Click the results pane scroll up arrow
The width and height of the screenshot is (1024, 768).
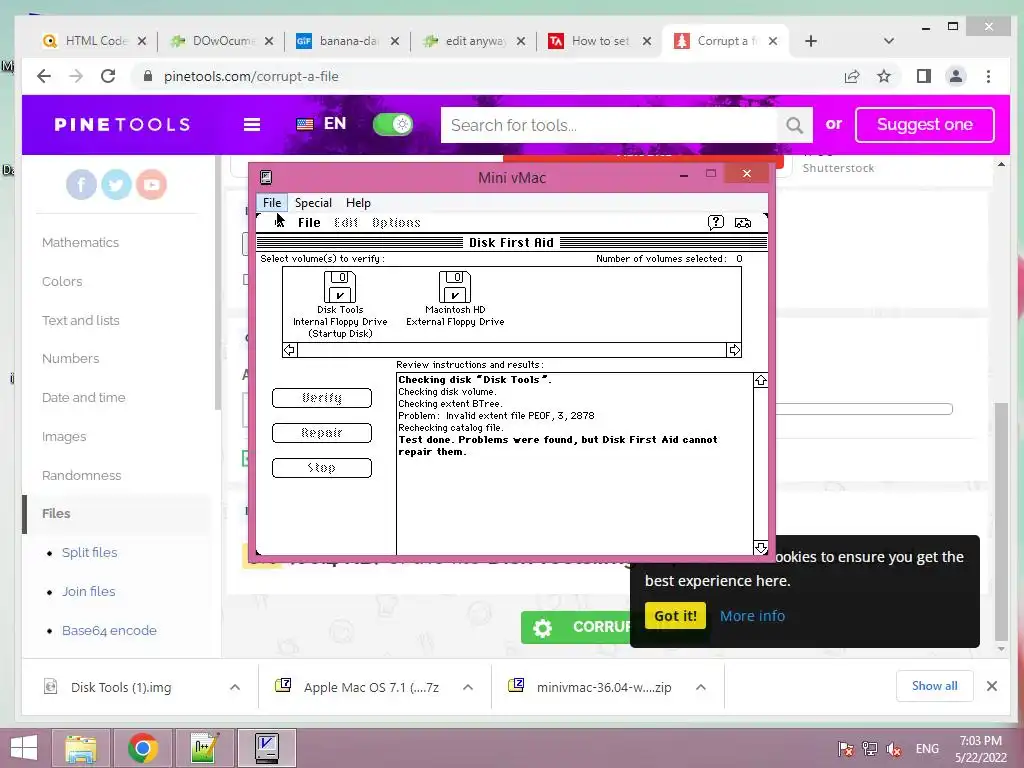pyautogui.click(x=761, y=380)
